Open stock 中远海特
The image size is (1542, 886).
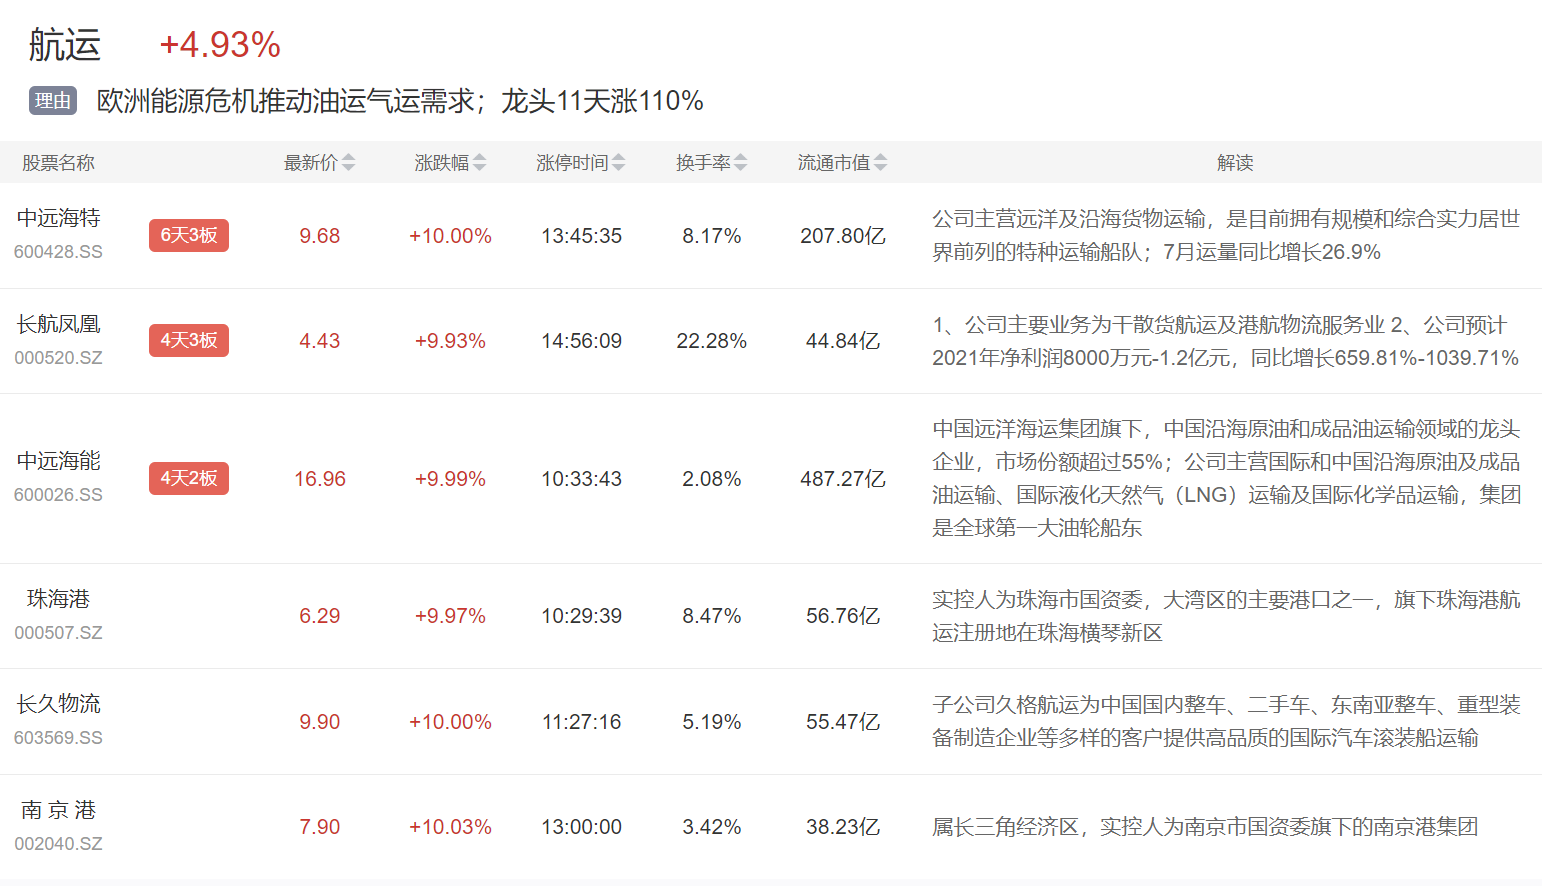59,218
